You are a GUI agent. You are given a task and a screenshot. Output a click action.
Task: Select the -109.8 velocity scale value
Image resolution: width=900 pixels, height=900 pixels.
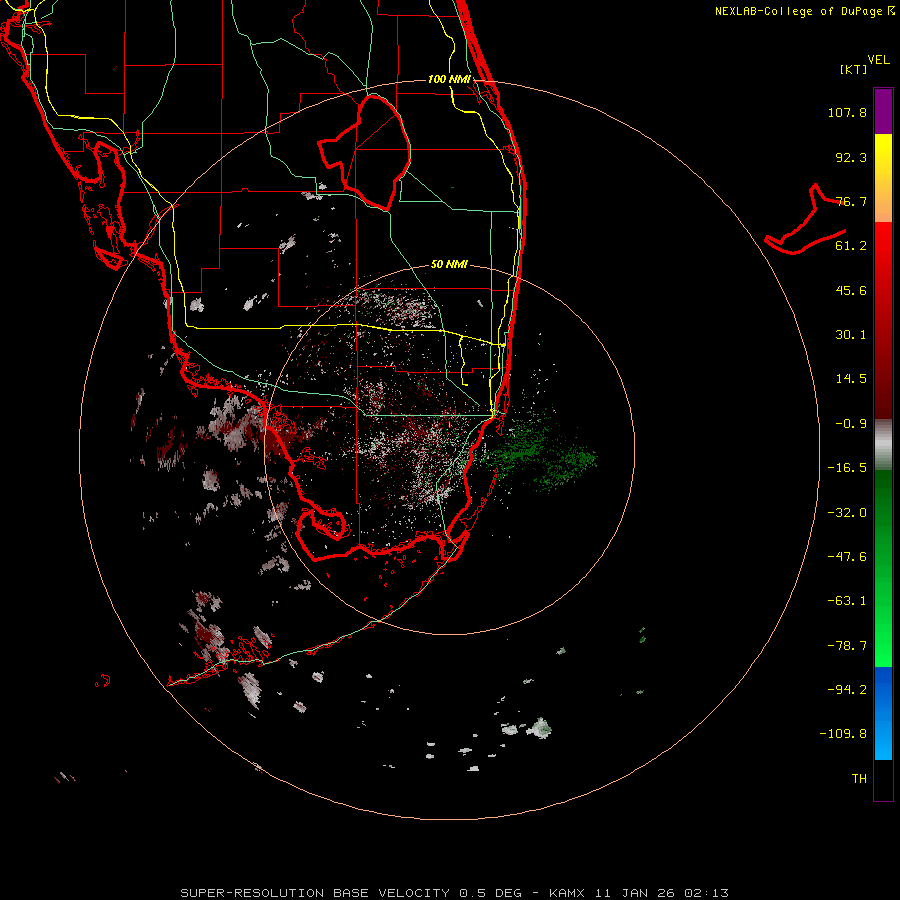pos(844,734)
